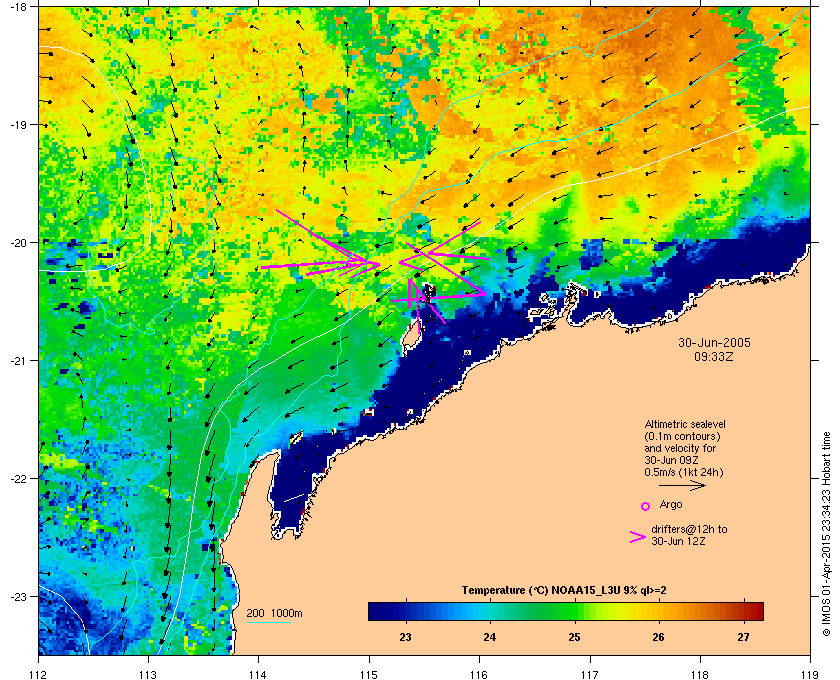Click the IMOS copyright timestamp text
840x680 pixels.
pos(827,535)
